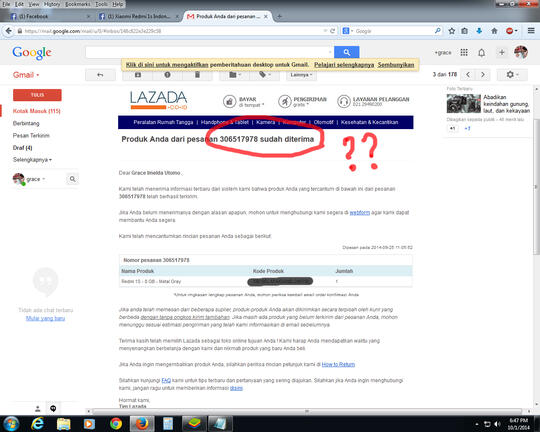540x432 pixels.
Task: Go to the newer email arrow
Action: click(x=468, y=74)
